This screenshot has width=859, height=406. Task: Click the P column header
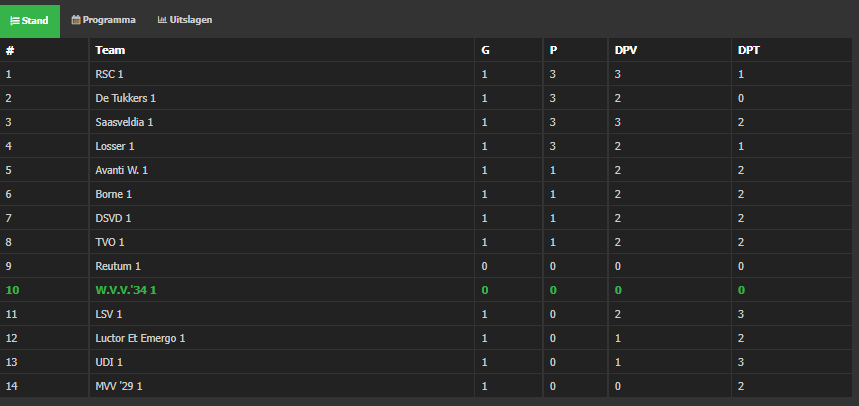coord(553,50)
